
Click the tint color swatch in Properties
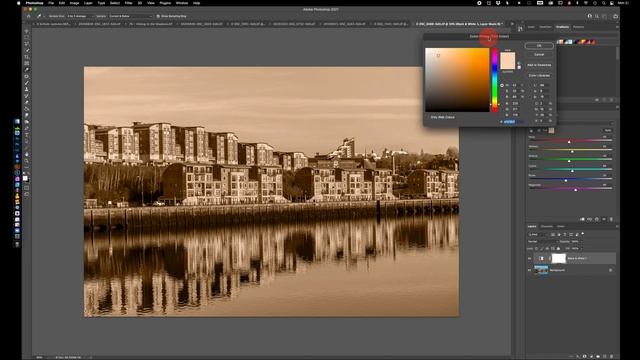click(551, 130)
